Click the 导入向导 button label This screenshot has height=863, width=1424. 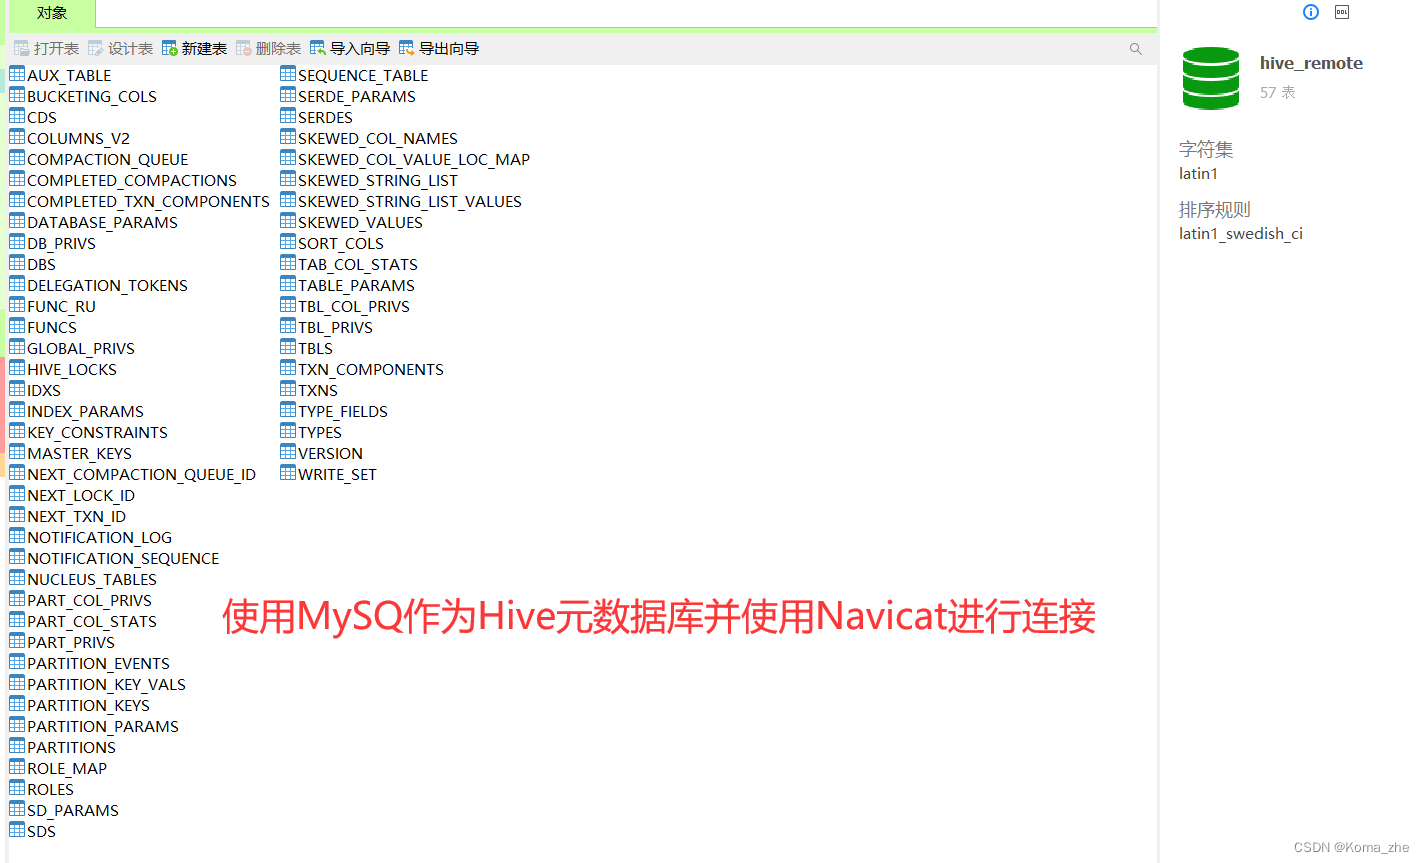point(360,48)
